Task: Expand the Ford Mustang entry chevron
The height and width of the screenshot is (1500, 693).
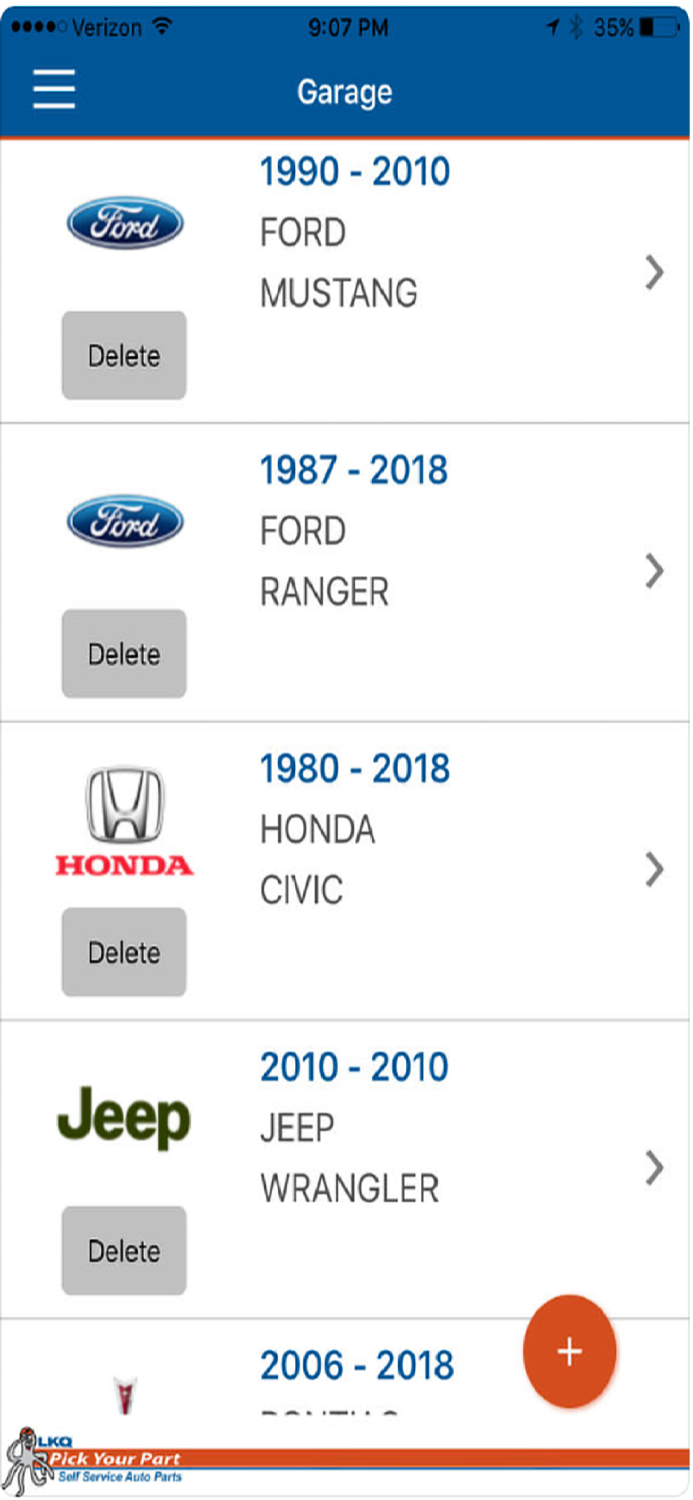Action: click(655, 272)
